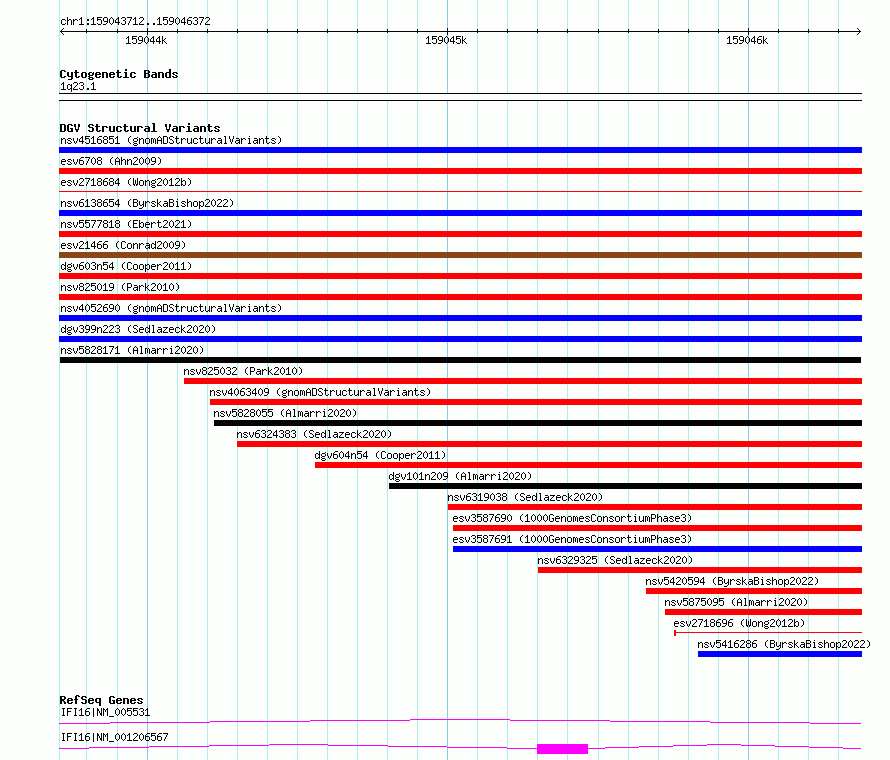Click the DGV Structural Variants track title

click(140, 128)
